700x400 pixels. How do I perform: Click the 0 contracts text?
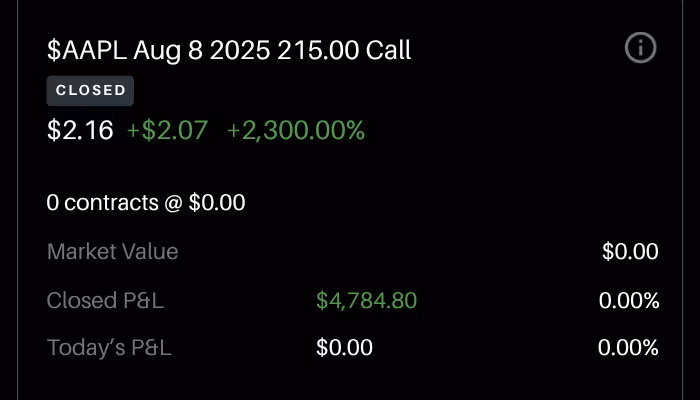click(x=102, y=203)
